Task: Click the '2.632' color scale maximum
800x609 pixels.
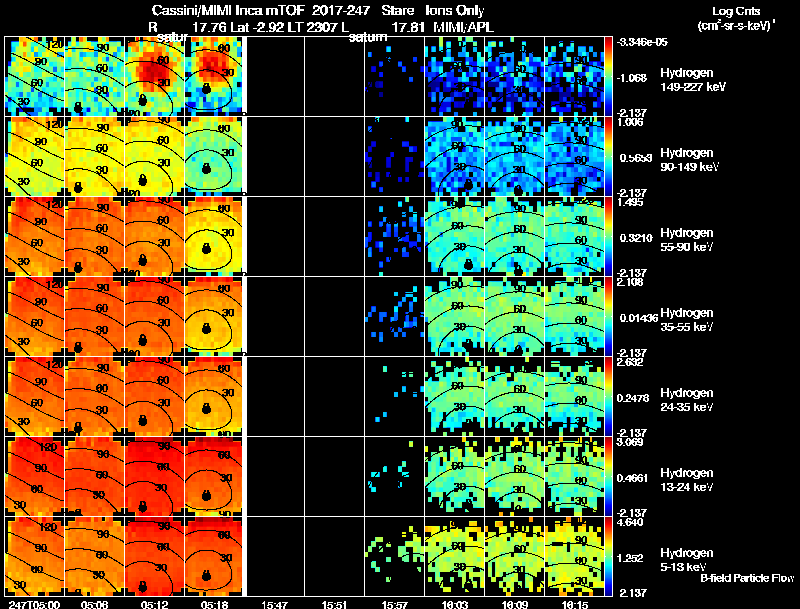Action: tap(630, 362)
